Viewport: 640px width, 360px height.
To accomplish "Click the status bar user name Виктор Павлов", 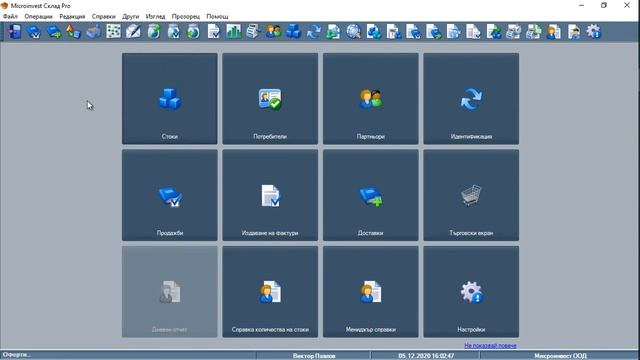I will [x=314, y=356].
